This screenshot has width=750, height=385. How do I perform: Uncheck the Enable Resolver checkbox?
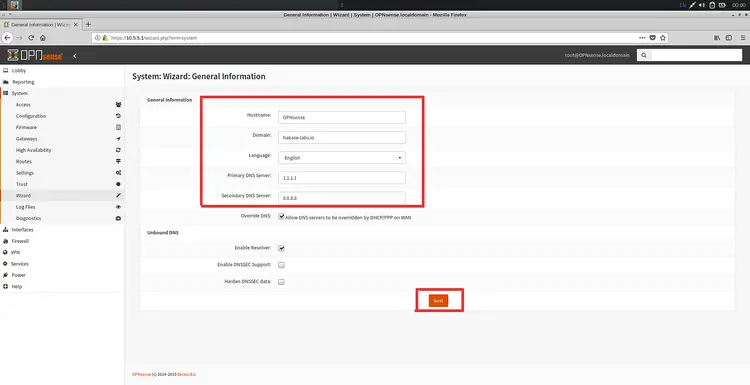(281, 248)
